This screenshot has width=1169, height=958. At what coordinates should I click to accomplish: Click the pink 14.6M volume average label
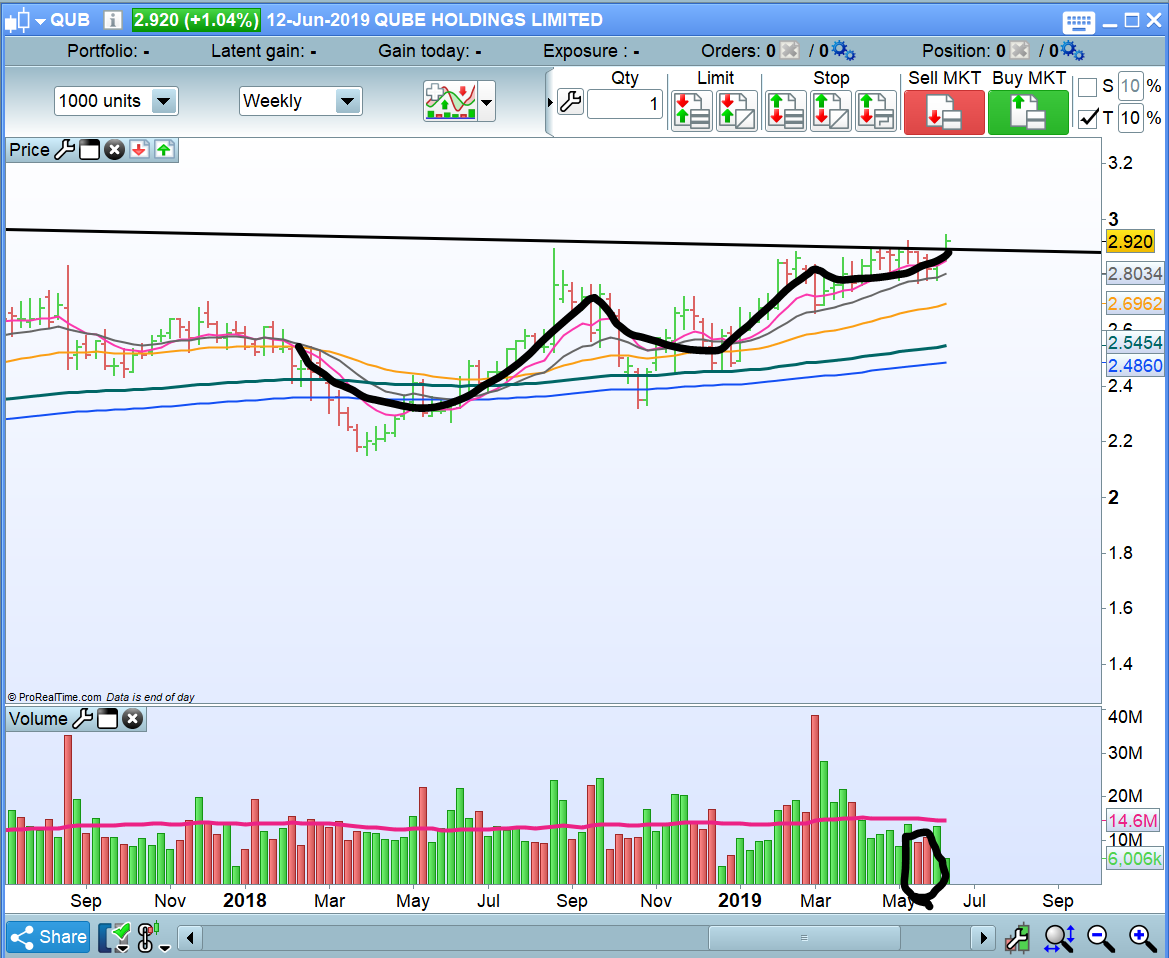[x=1133, y=821]
